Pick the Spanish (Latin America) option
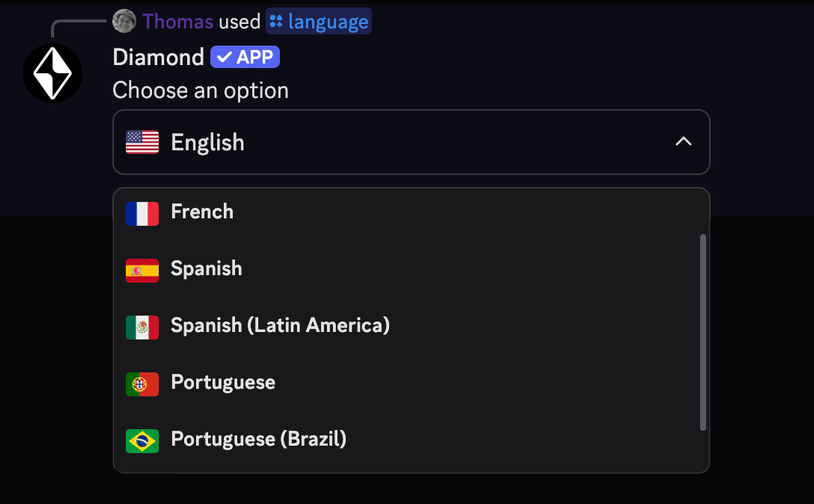The image size is (814, 504). [280, 326]
